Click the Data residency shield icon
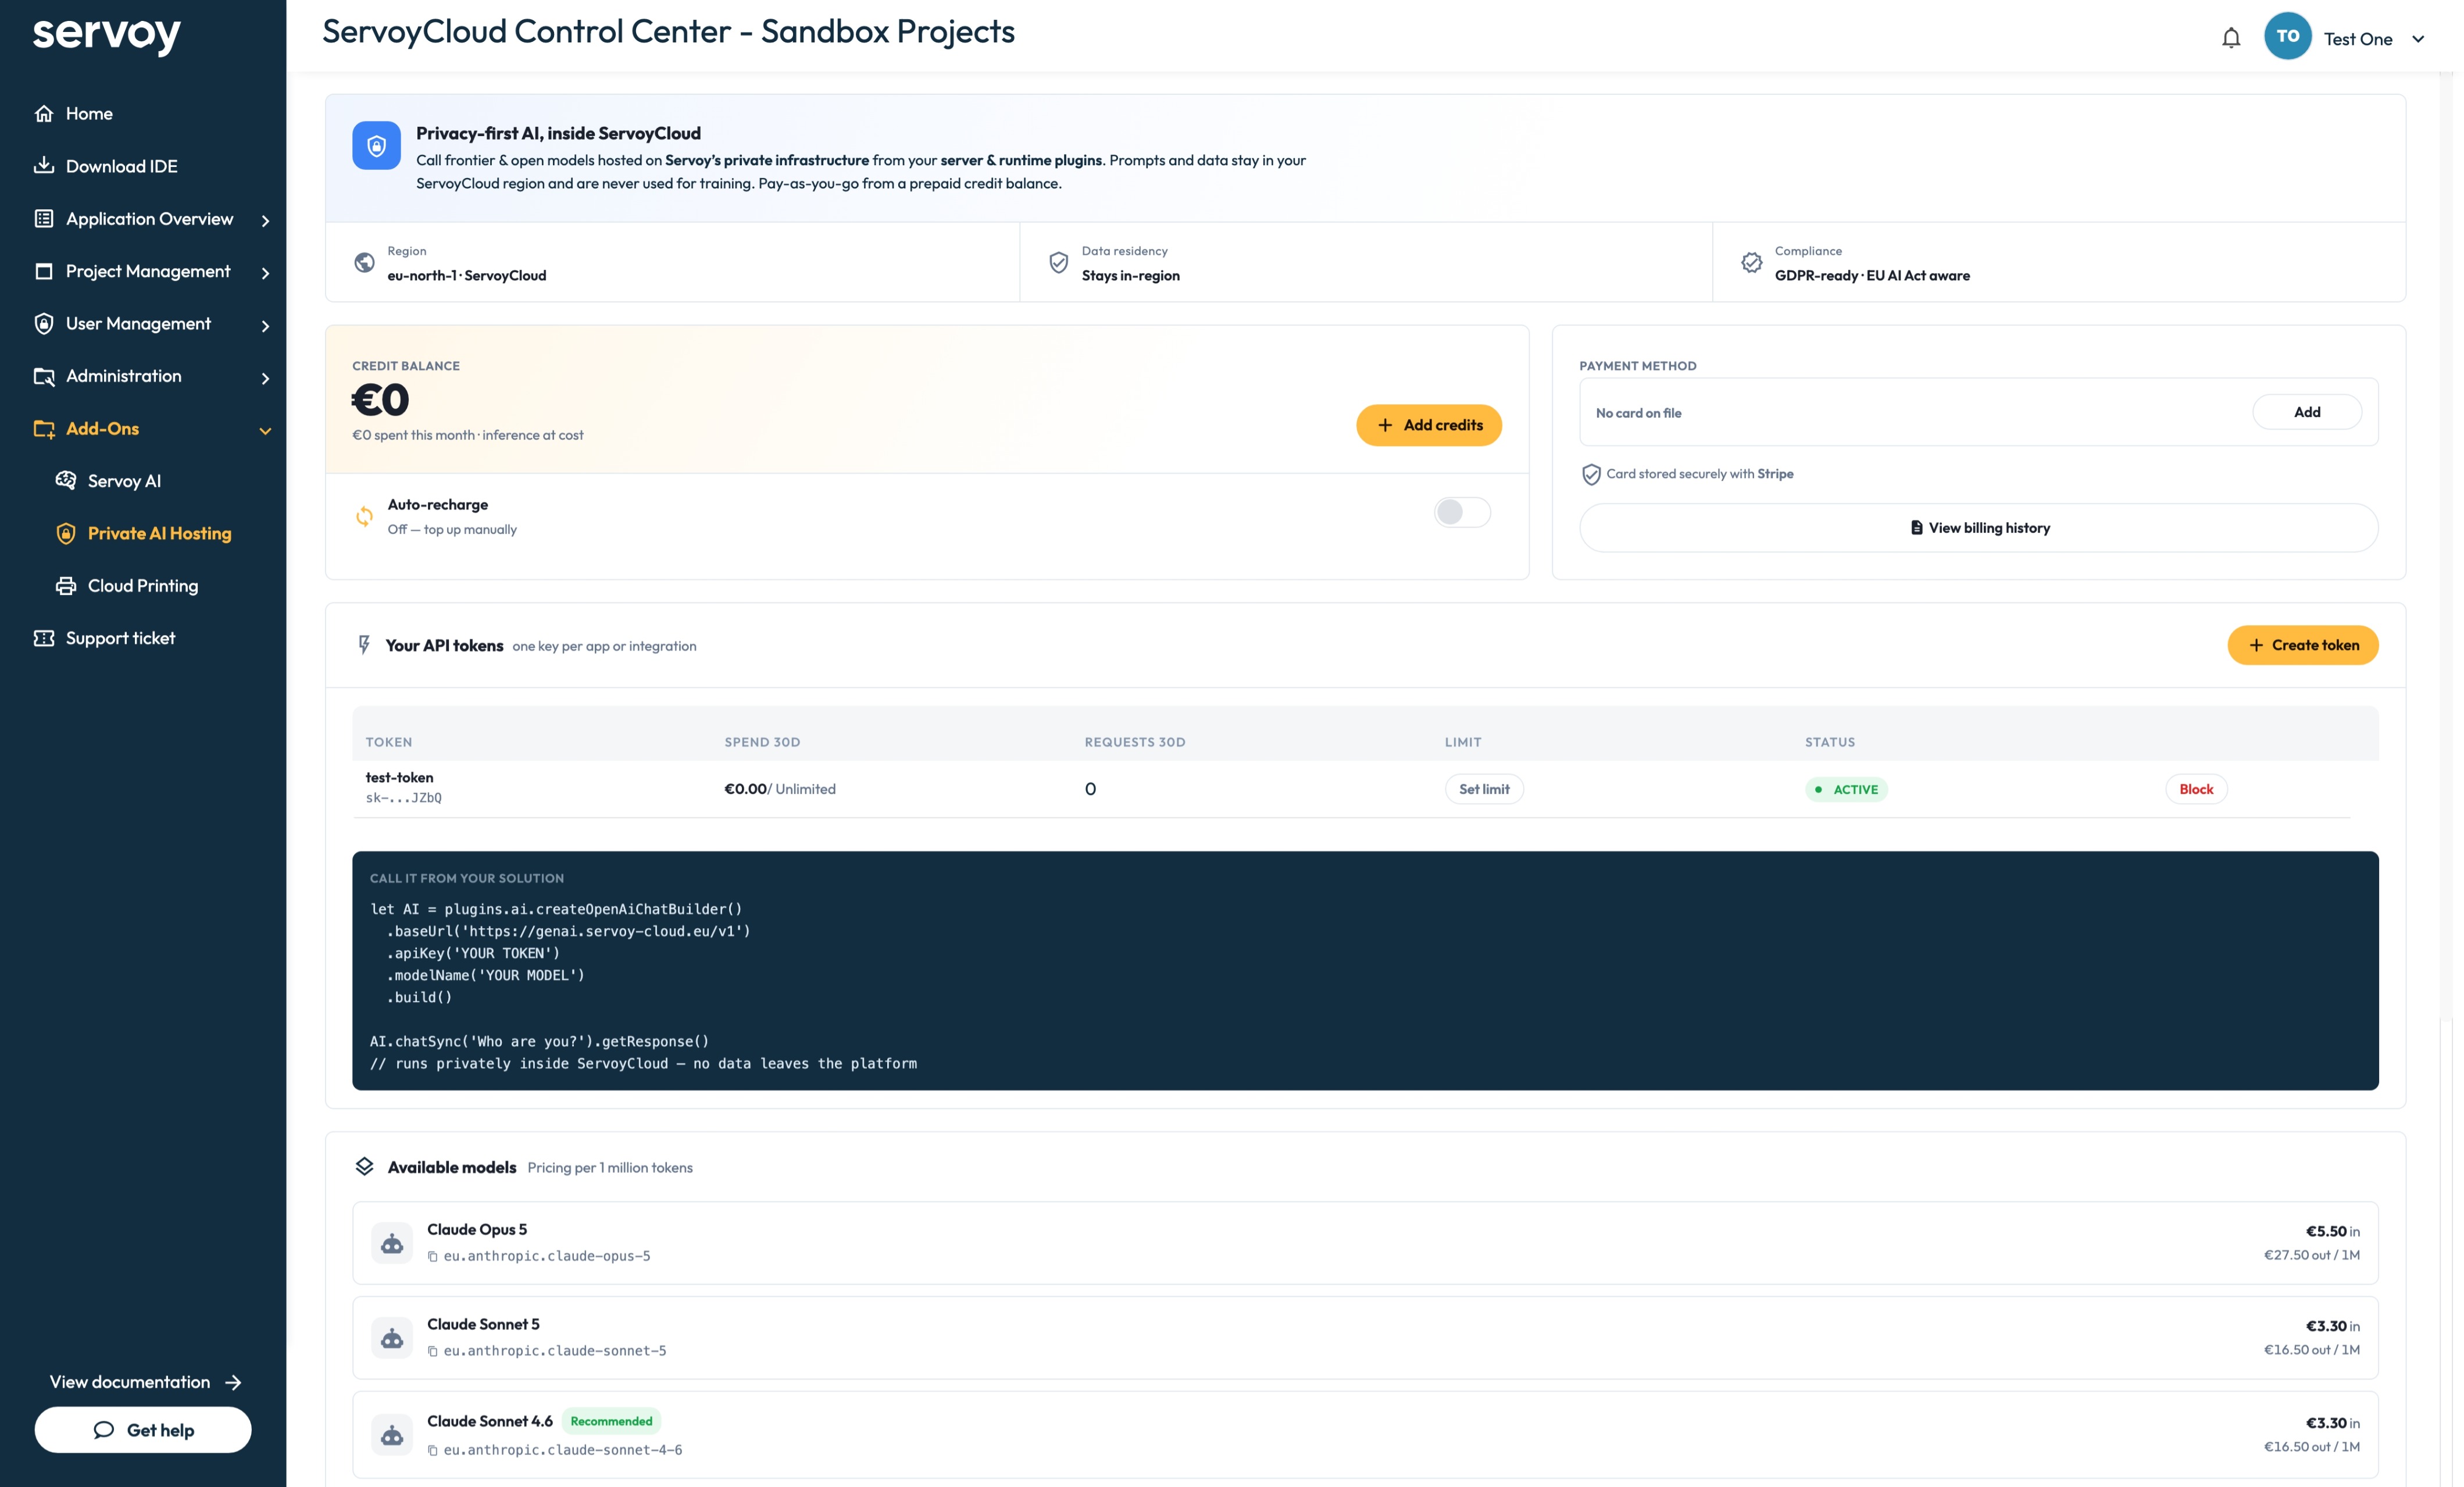2464x1487 pixels. click(x=1058, y=262)
